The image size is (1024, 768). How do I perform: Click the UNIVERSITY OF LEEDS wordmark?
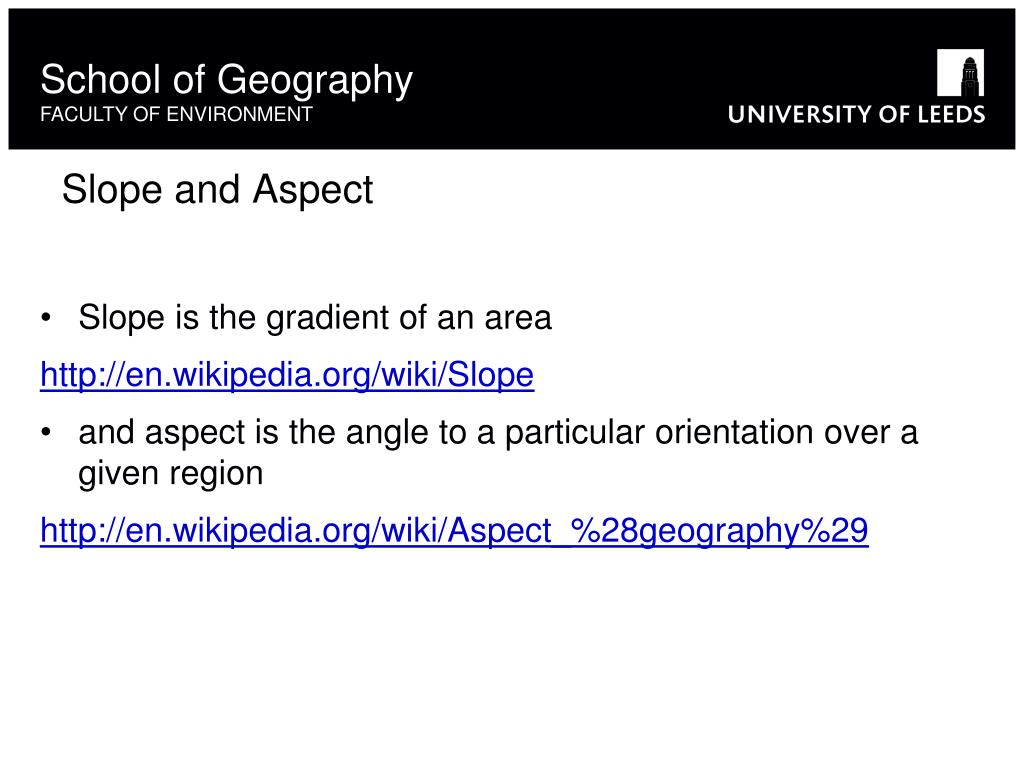[x=856, y=114]
